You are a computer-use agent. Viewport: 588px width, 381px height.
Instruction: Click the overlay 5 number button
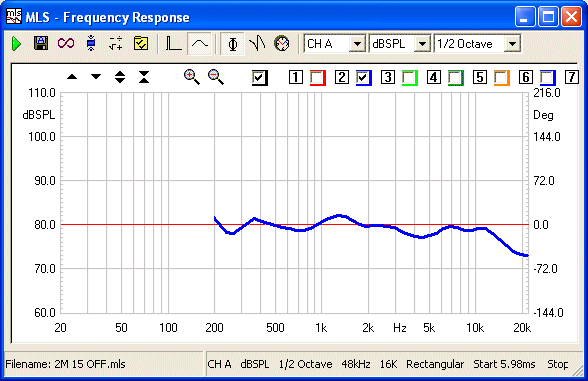[x=480, y=77]
